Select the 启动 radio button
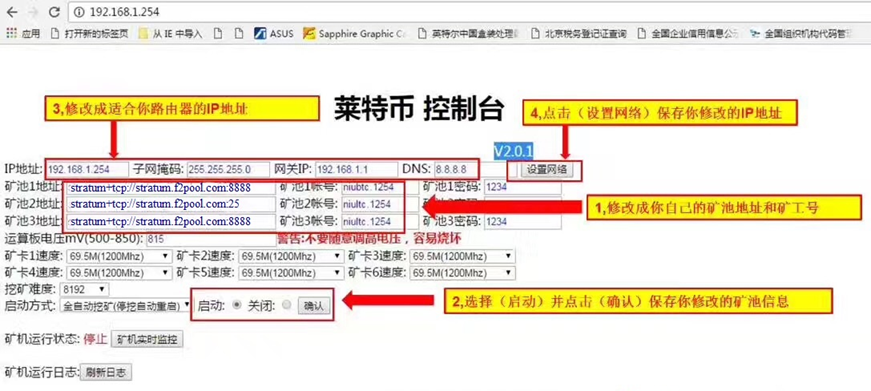871x391 pixels. tap(237, 305)
